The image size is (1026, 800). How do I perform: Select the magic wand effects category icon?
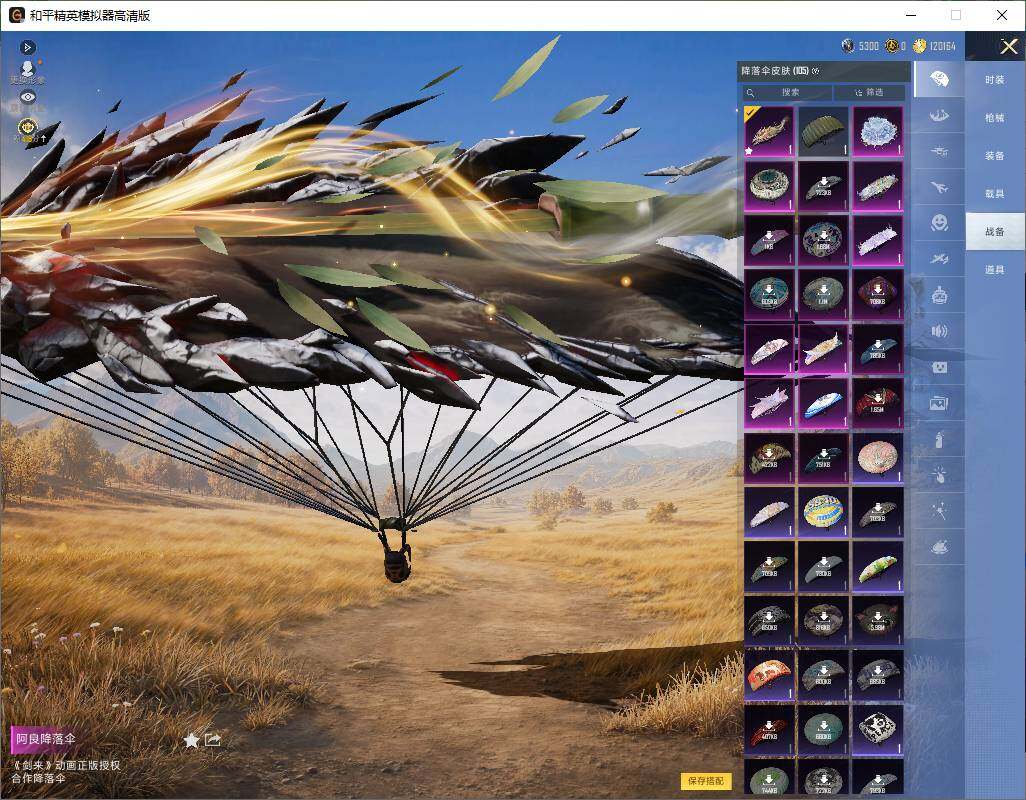tap(939, 510)
